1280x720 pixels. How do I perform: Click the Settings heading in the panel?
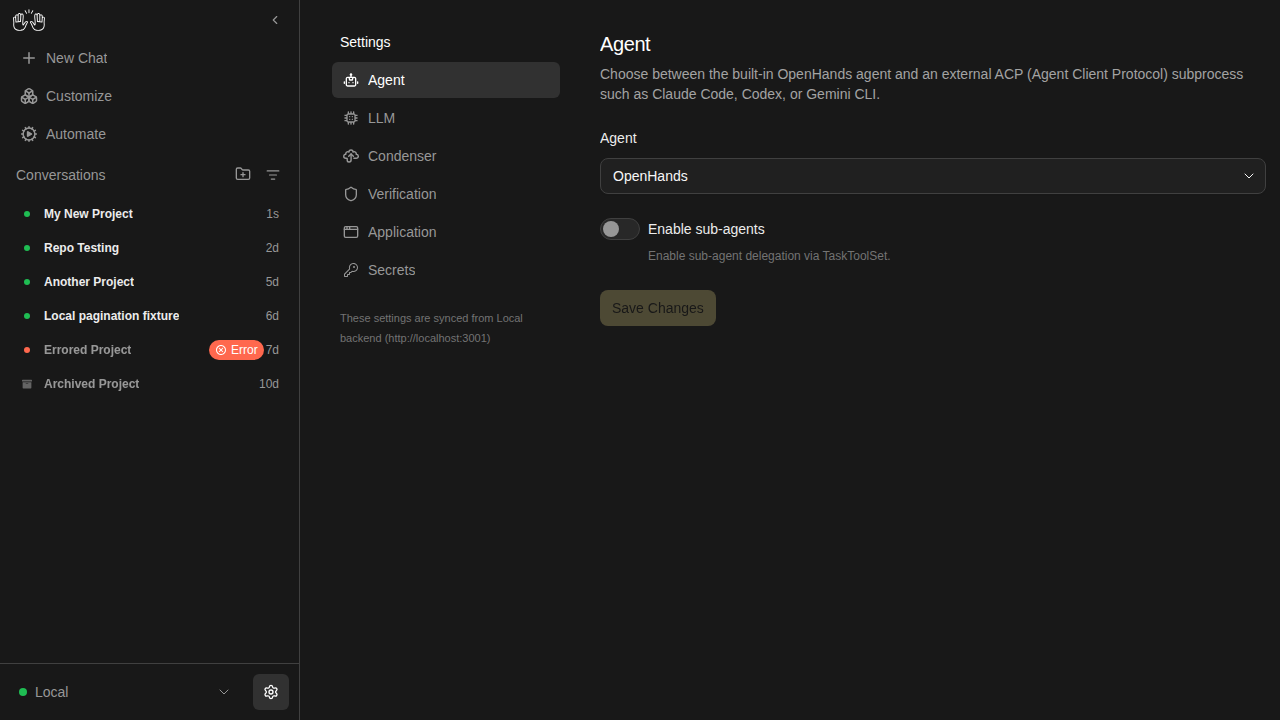pyautogui.click(x=365, y=42)
